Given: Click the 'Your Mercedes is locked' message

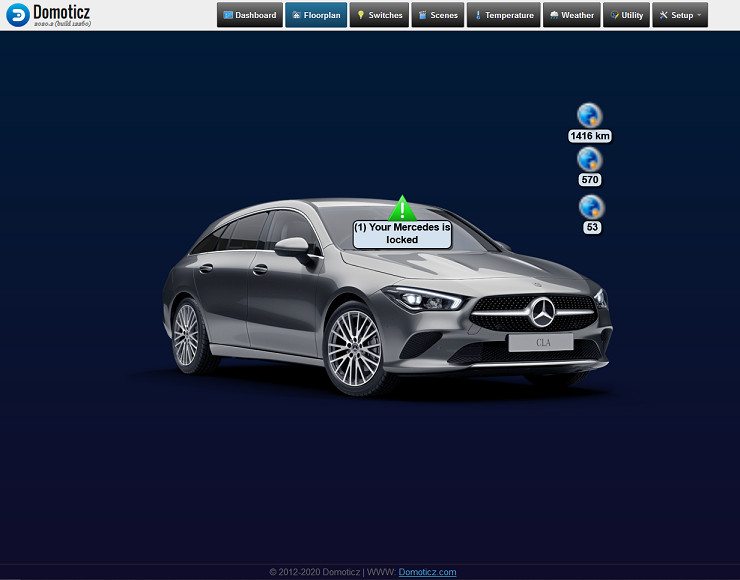Looking at the screenshot, I should pos(402,234).
